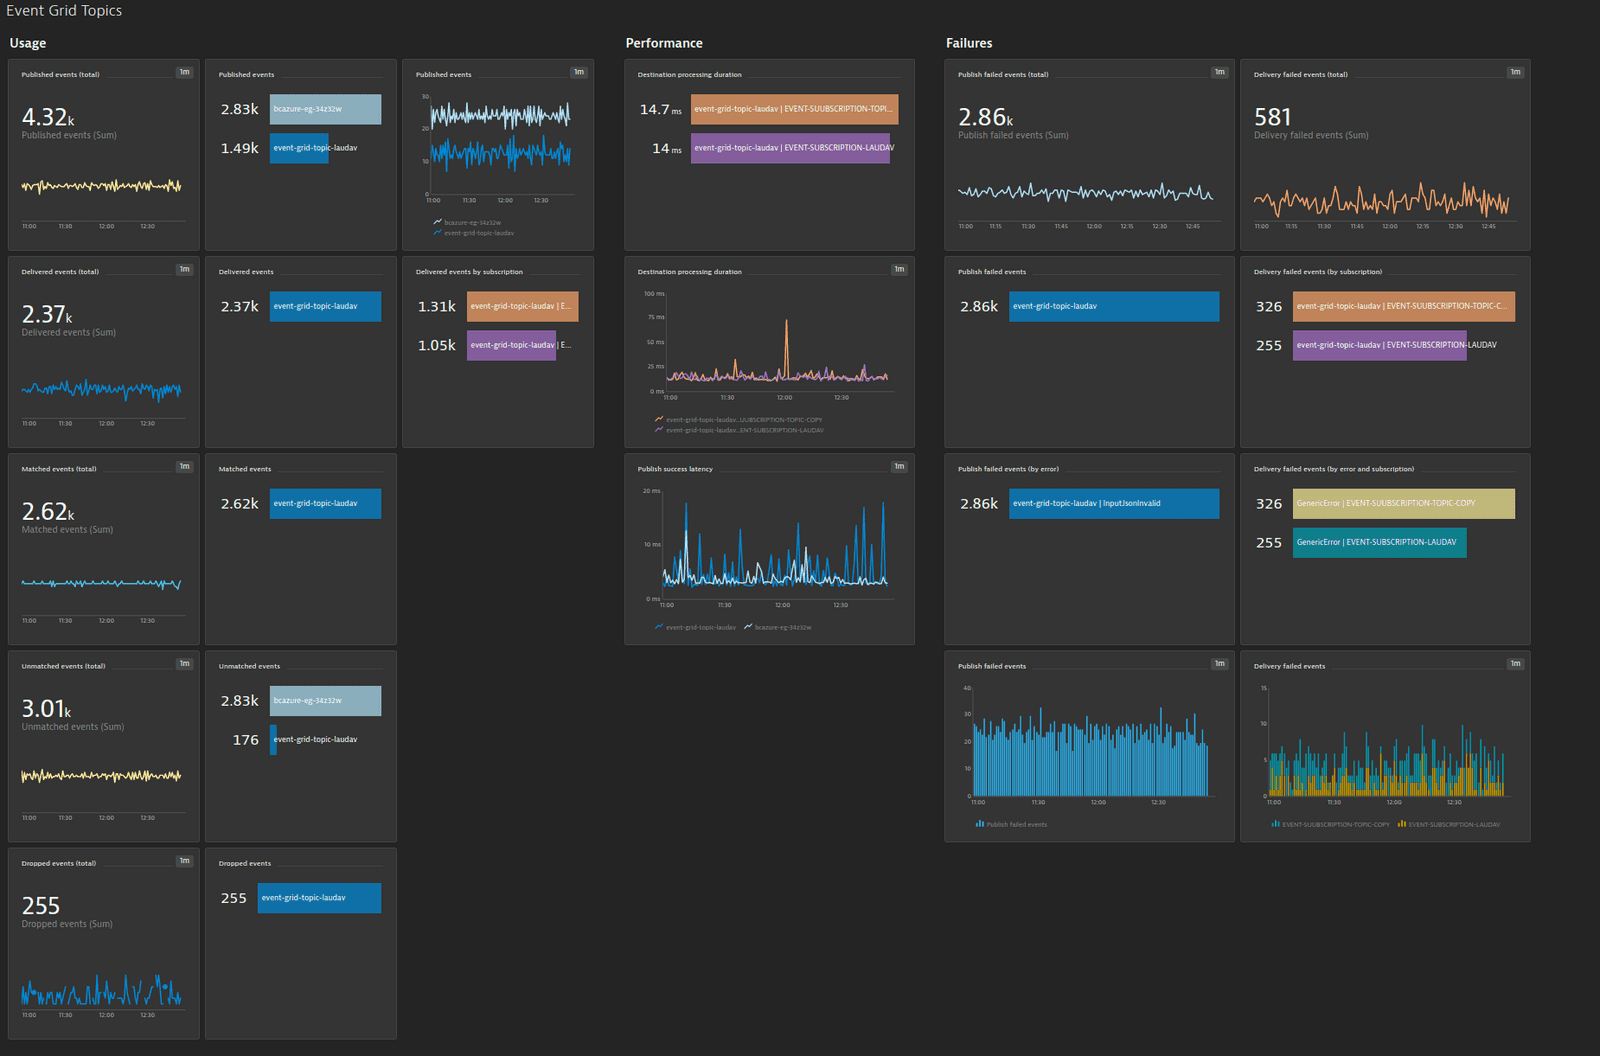1600x1056 pixels.
Task: Click the 1m badge on Destination processing duration chart
Action: click(x=899, y=269)
